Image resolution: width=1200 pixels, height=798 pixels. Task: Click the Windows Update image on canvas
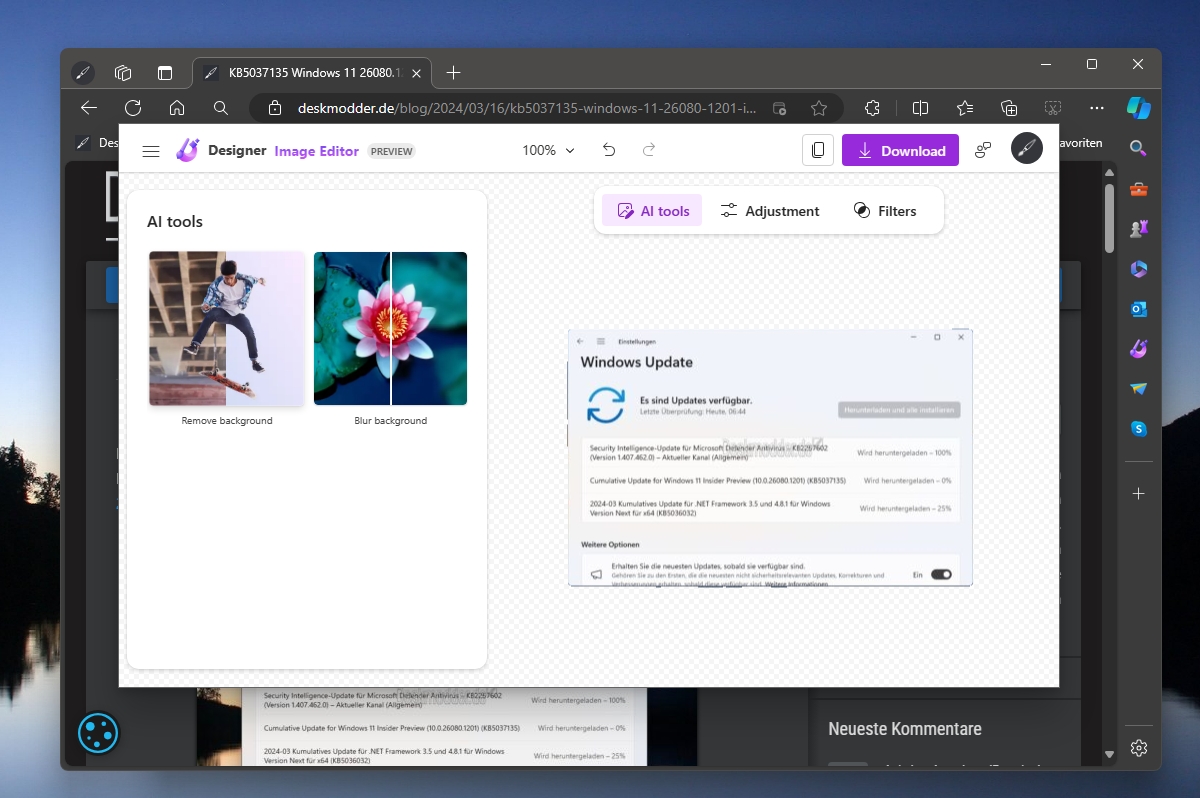tap(770, 457)
